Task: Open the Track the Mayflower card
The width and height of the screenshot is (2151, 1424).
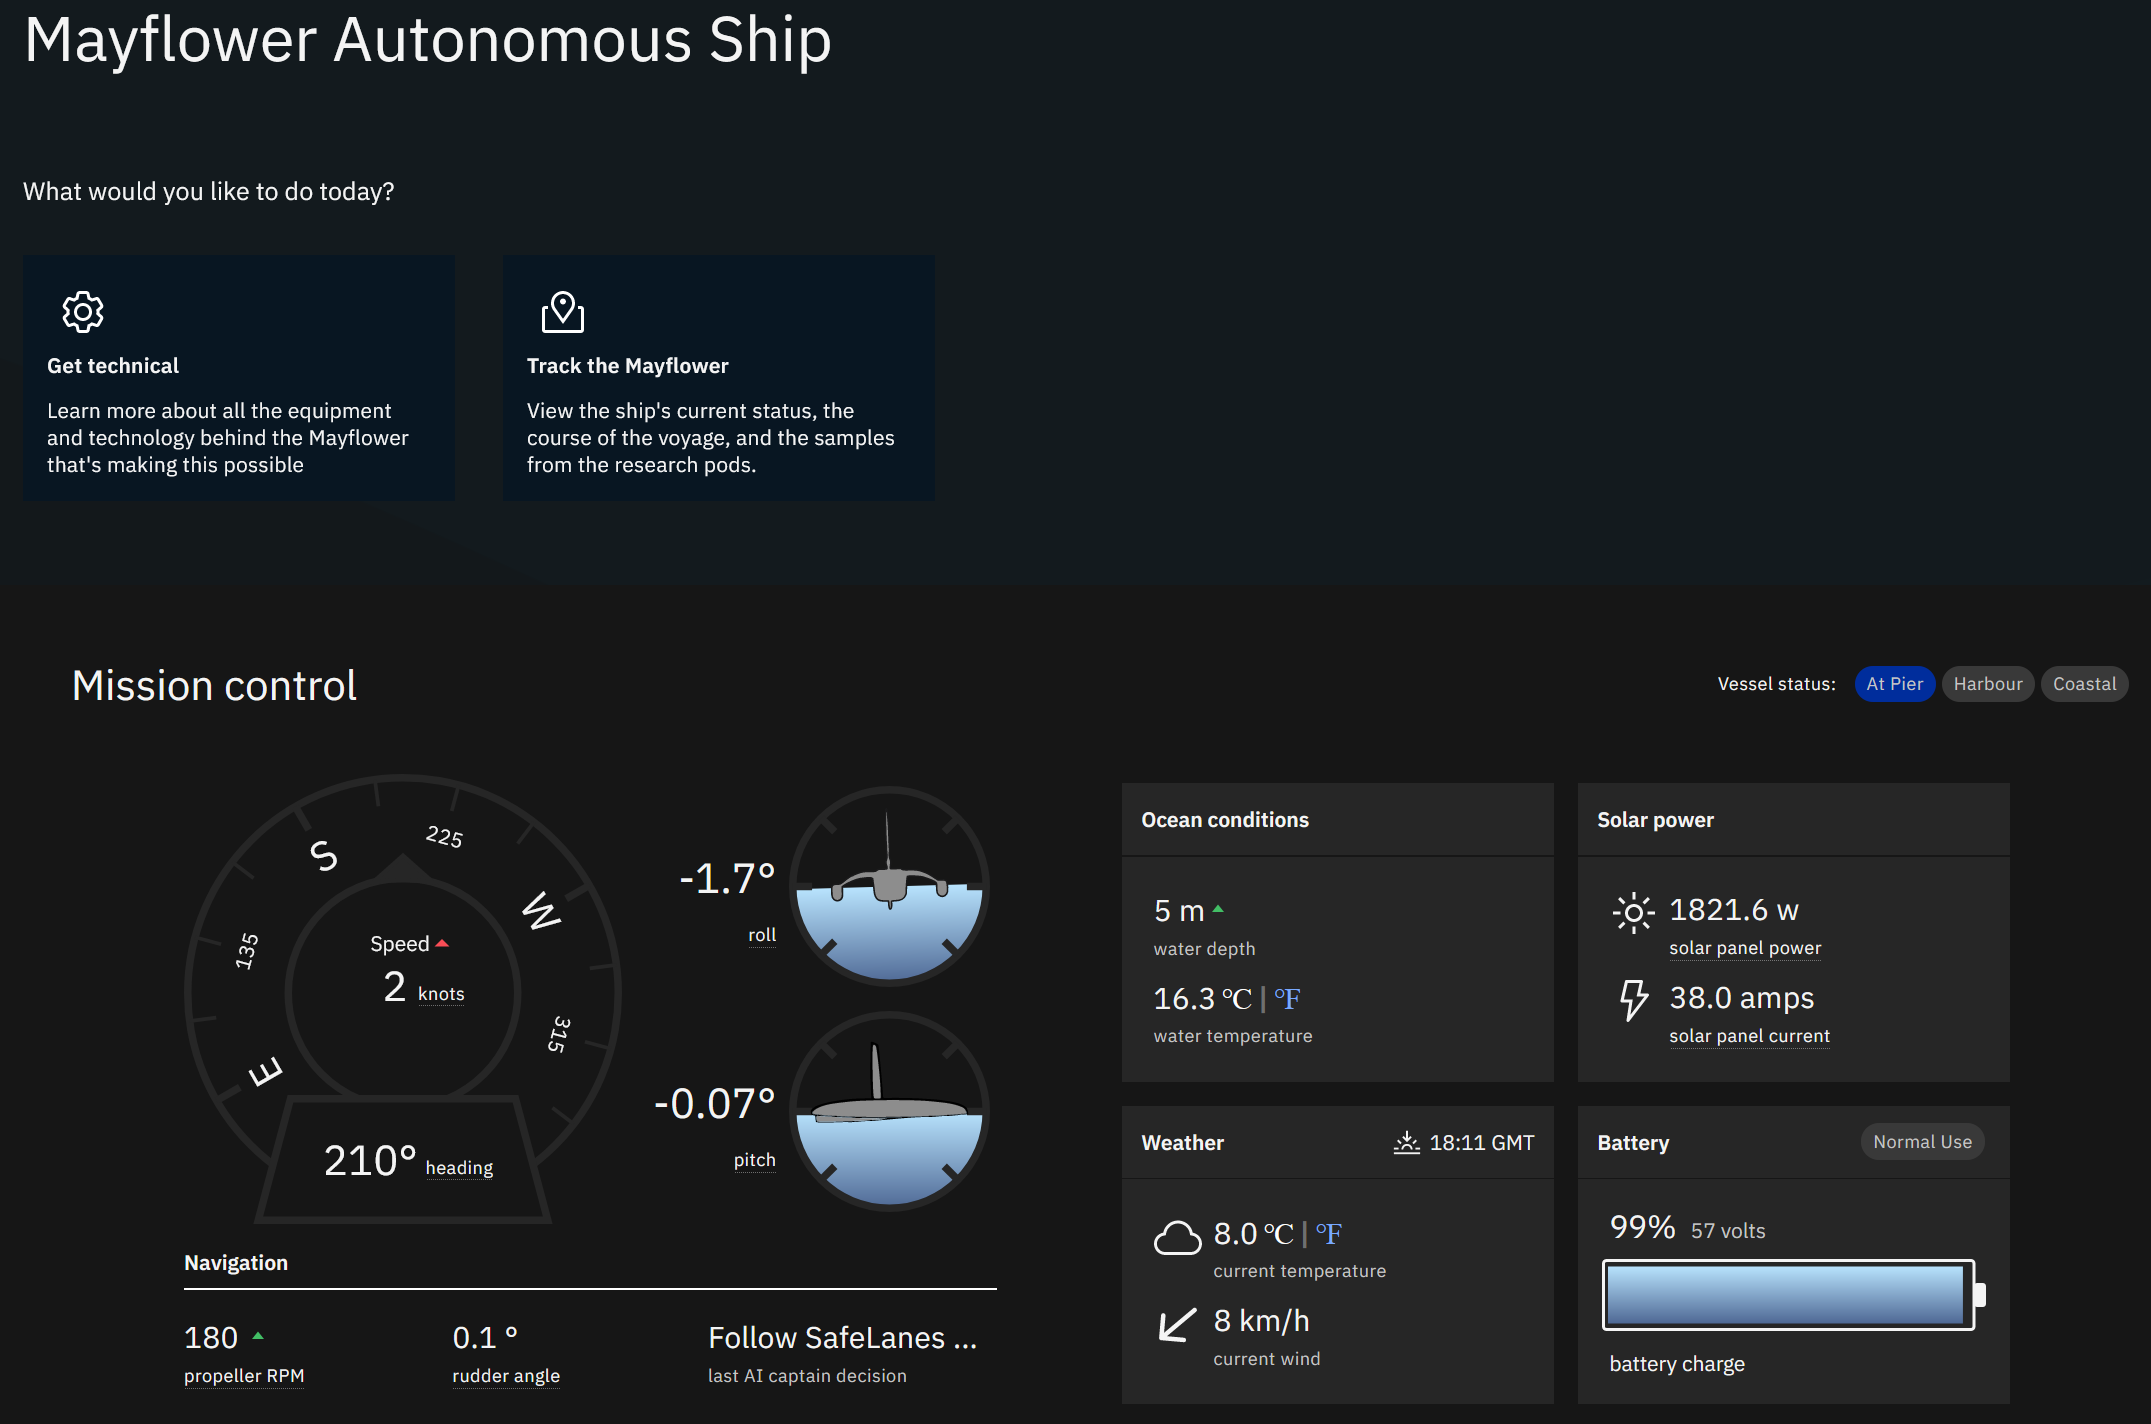Action: 719,378
